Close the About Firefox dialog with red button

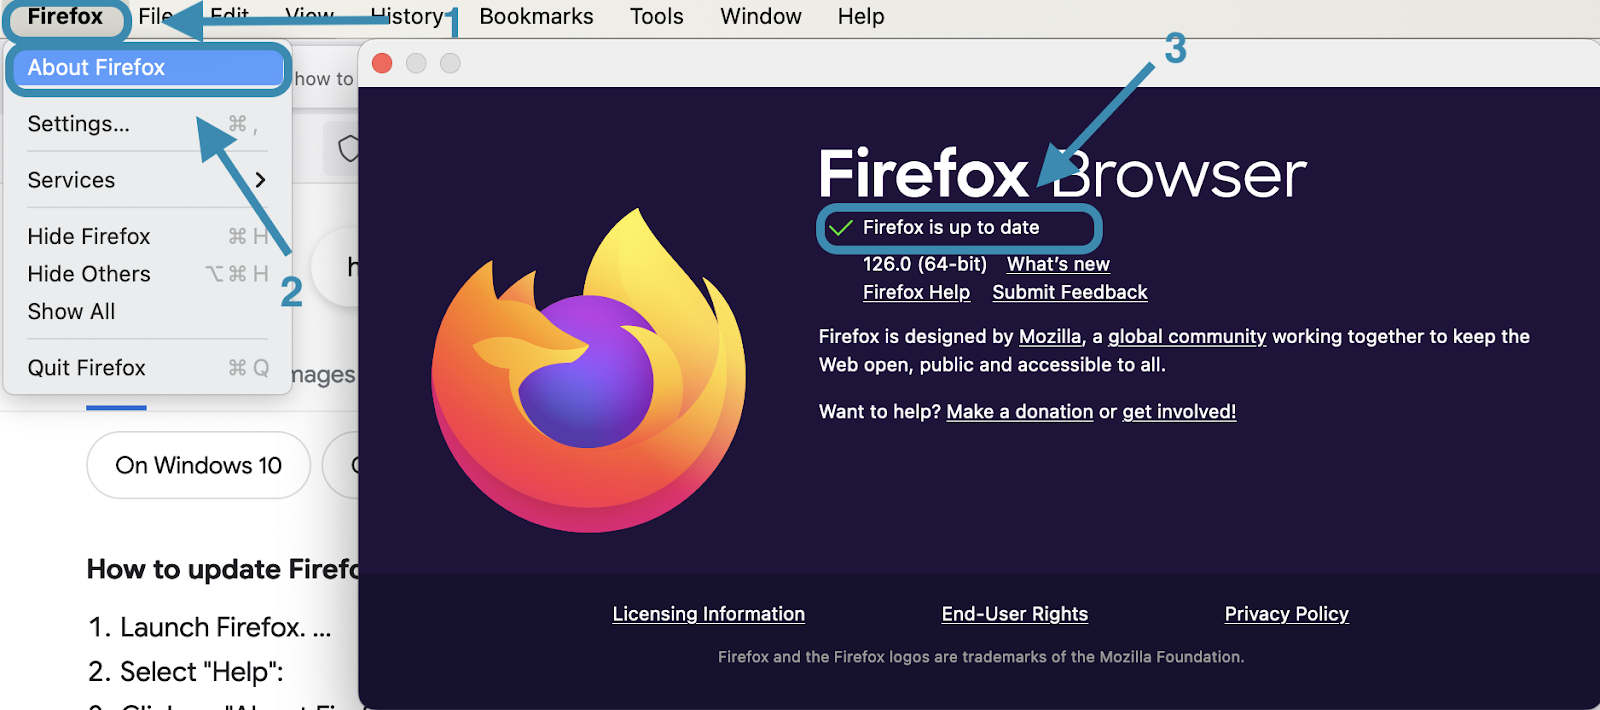[x=382, y=64]
